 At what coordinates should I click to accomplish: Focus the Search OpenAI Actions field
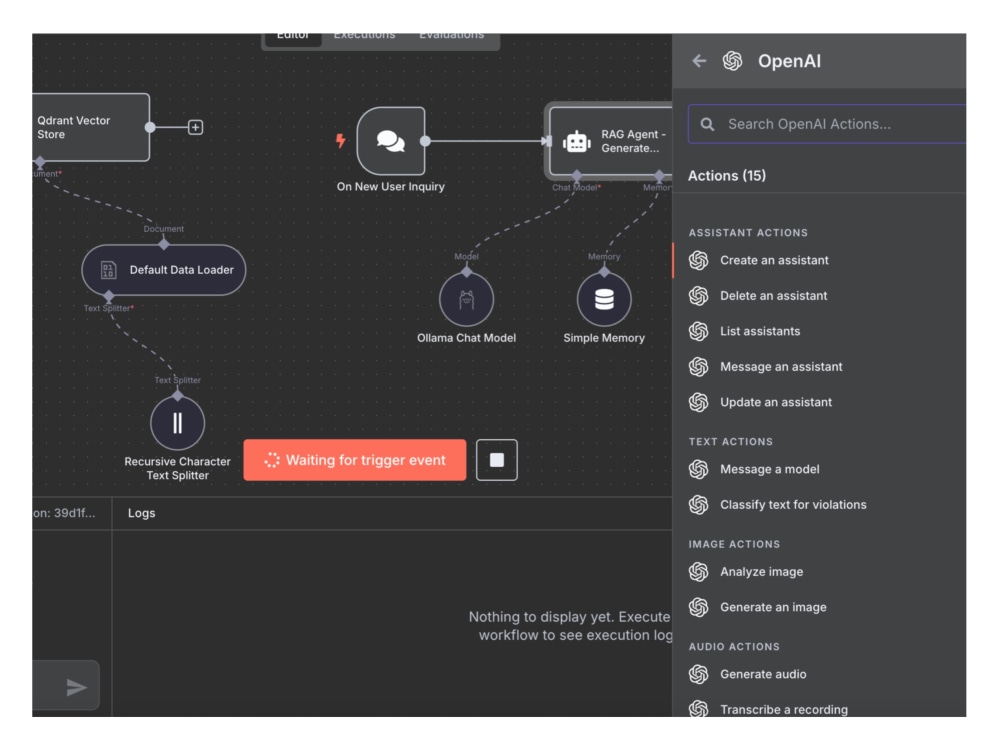tap(827, 124)
